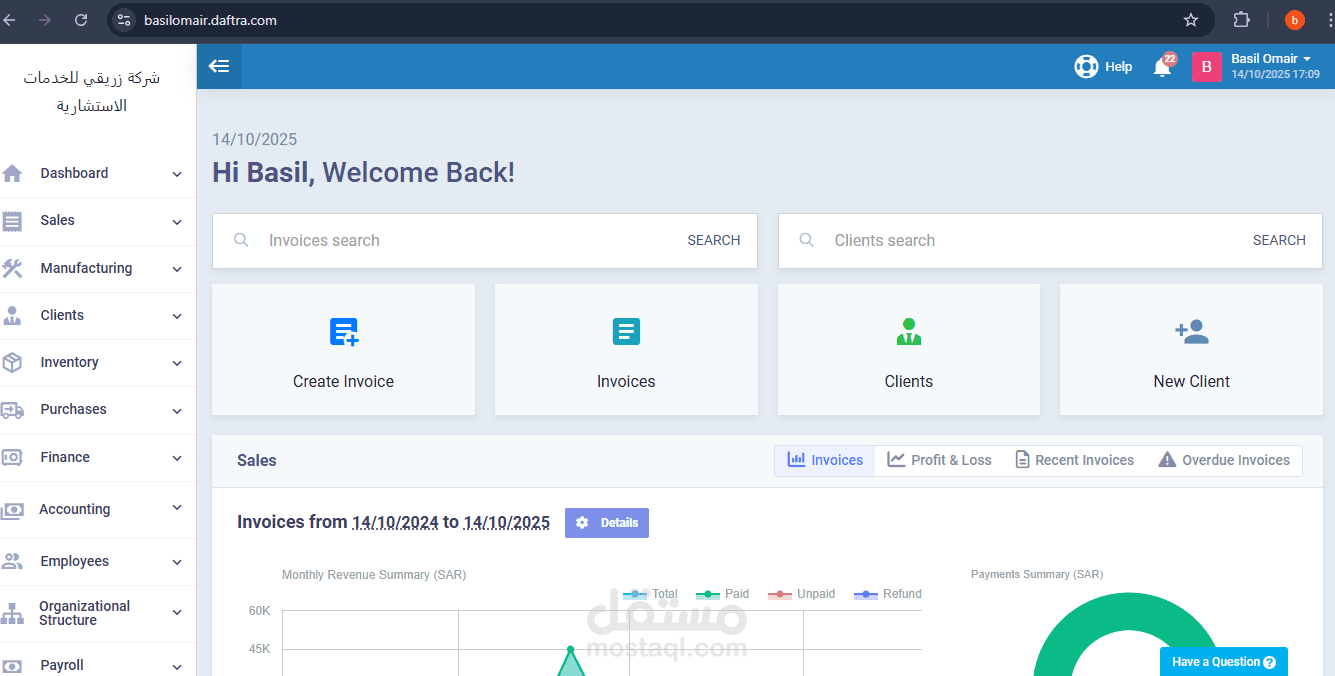Viewport: 1335px width, 676px height.
Task: Click the browser address bar URL
Action: pyautogui.click(x=210, y=20)
